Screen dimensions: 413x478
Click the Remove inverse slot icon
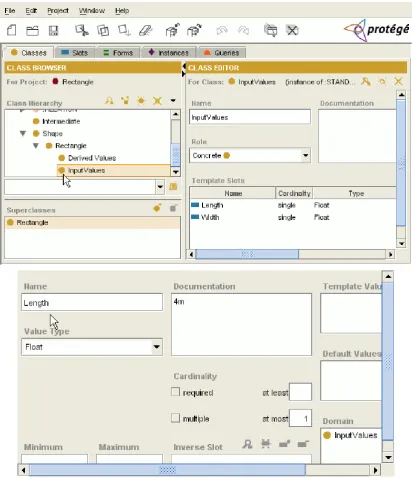303,444
